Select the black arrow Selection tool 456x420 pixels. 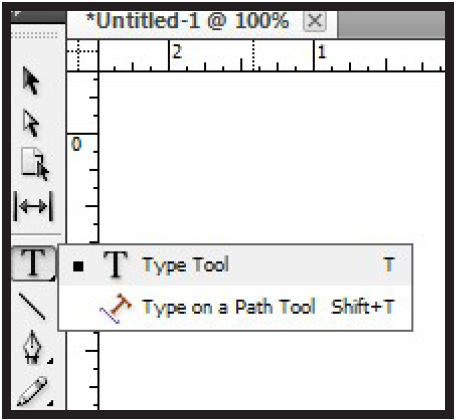pyautogui.click(x=31, y=80)
